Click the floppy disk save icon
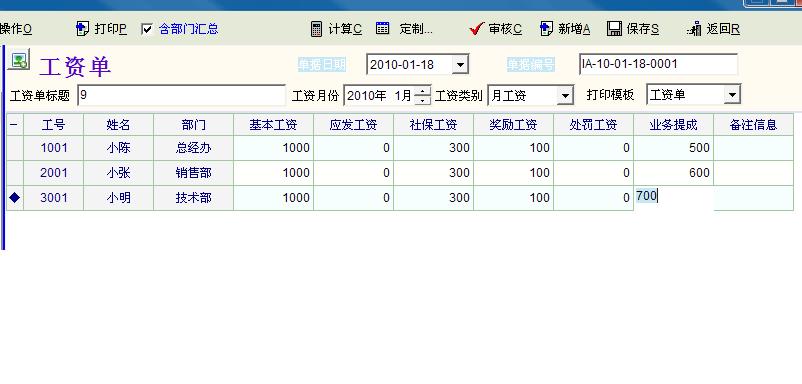Image resolution: width=802 pixels, height=384 pixels. click(x=614, y=29)
